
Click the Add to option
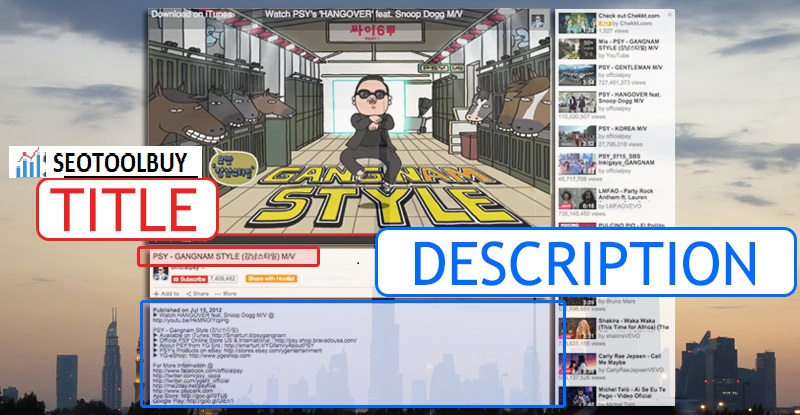(x=166, y=294)
